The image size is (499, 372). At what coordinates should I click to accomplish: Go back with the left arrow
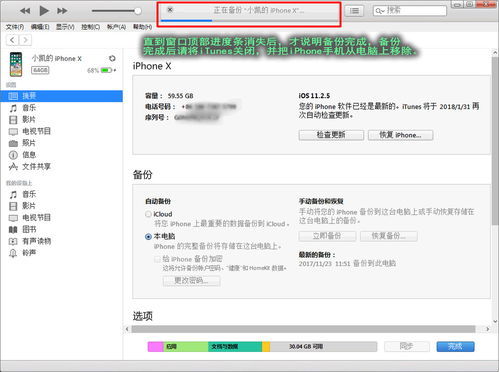(x=12, y=40)
